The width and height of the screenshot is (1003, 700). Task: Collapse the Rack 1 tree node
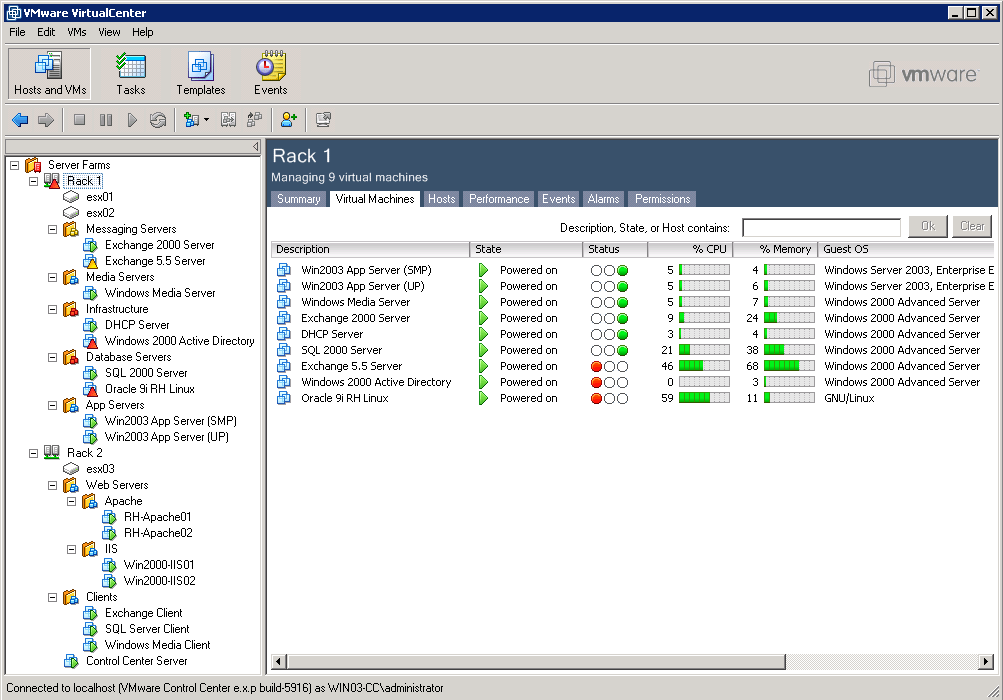pyautogui.click(x=33, y=181)
